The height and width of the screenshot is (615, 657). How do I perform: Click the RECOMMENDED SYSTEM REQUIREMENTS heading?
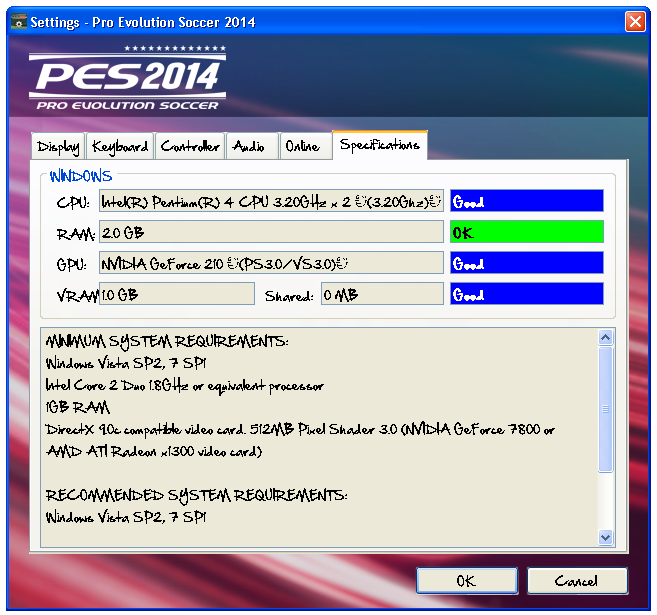(197, 496)
